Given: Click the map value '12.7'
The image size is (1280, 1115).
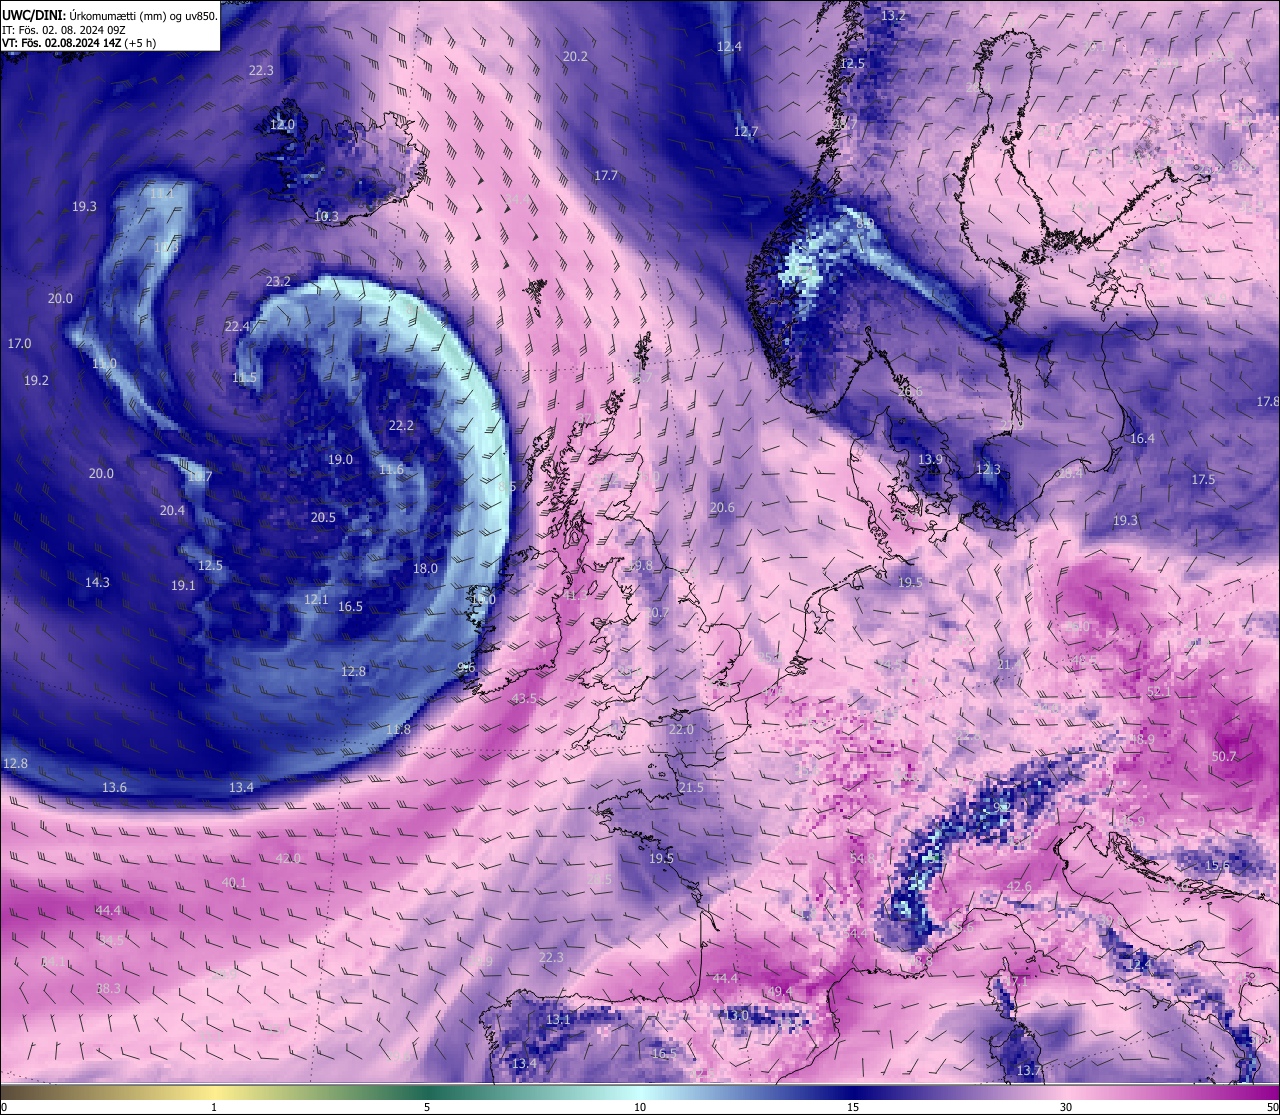Looking at the screenshot, I should 745,132.
